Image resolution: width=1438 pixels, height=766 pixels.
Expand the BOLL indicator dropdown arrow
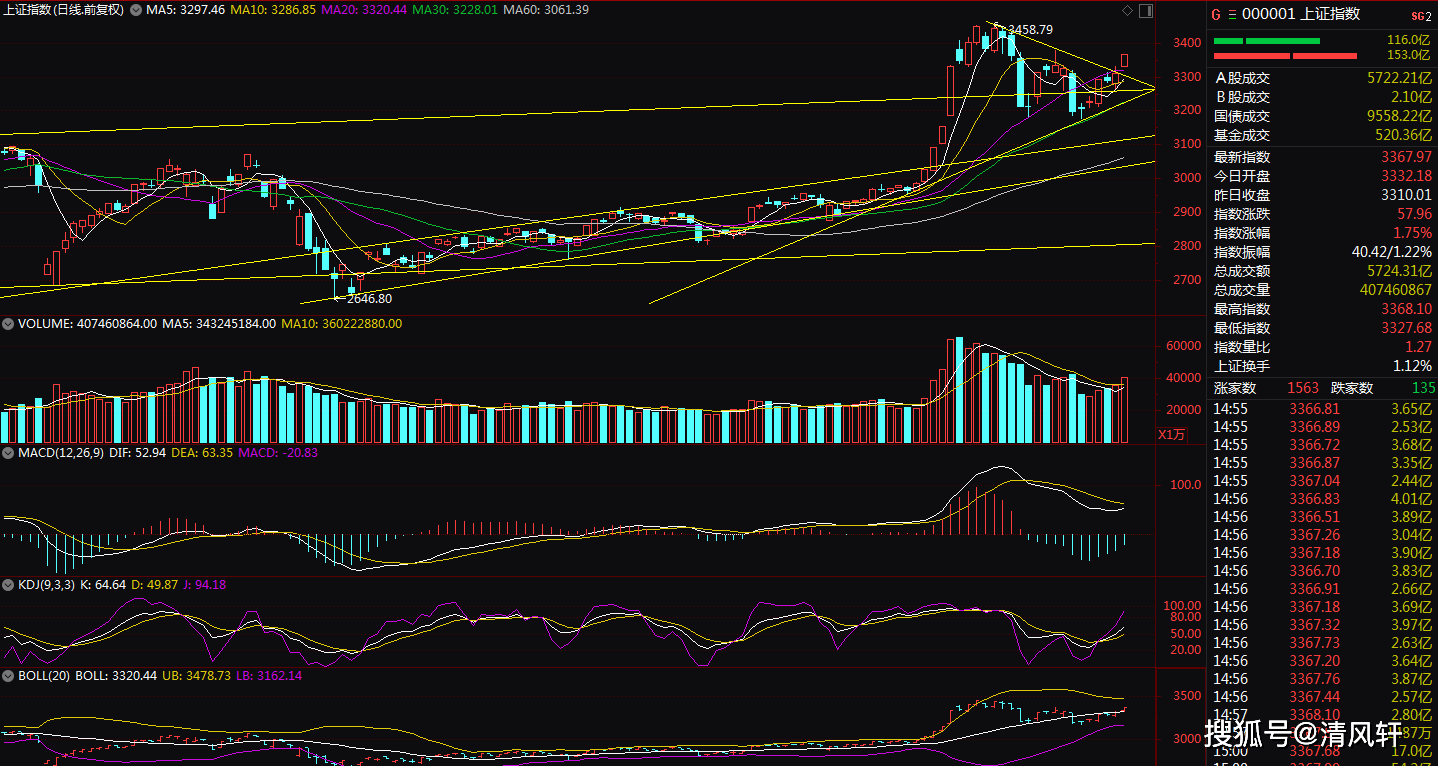click(x=8, y=675)
